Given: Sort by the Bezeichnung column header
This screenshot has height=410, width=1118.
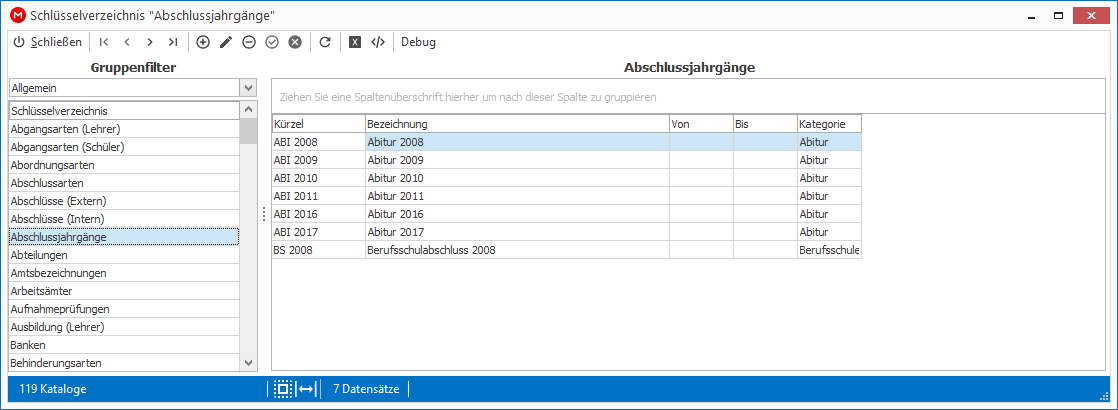Looking at the screenshot, I should (517, 124).
